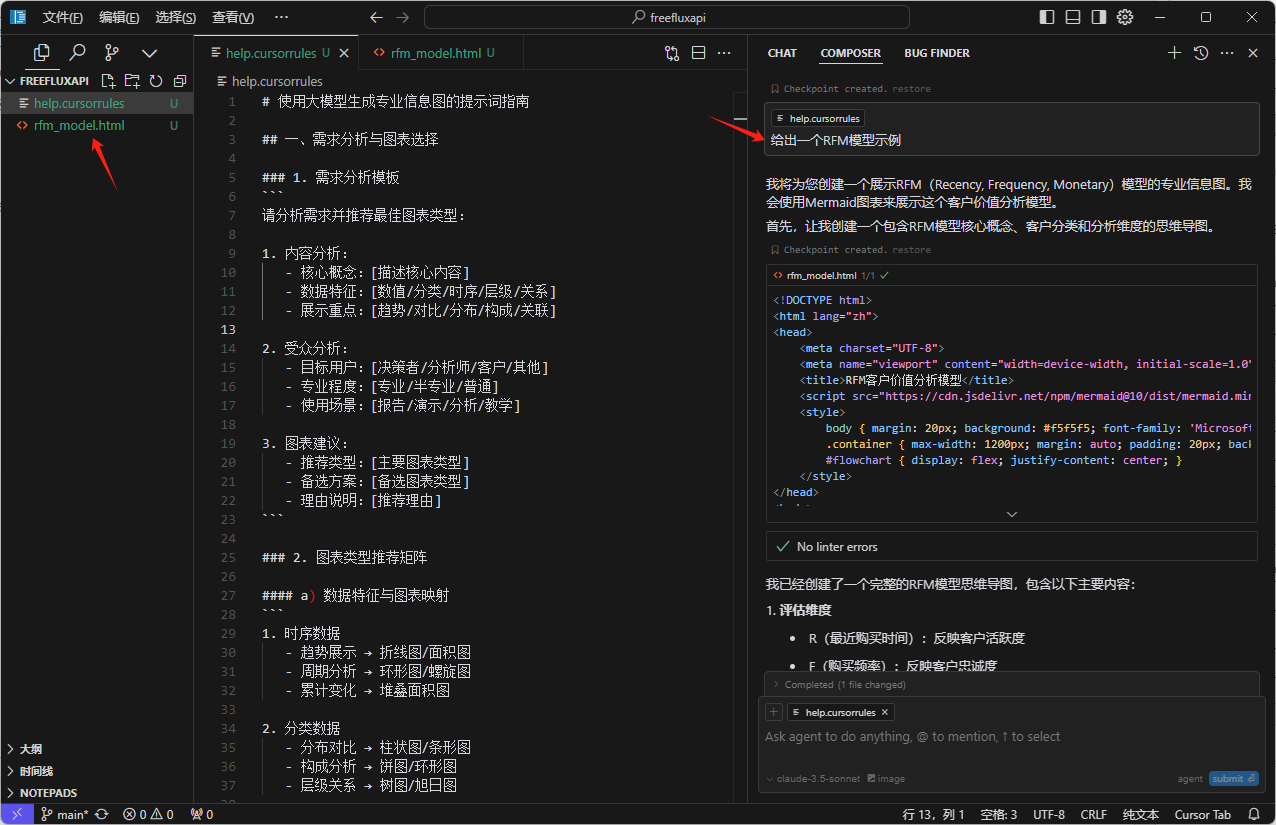Synchronize changes icon in status bar
Image resolution: width=1276 pixels, height=825 pixels.
tap(101, 814)
